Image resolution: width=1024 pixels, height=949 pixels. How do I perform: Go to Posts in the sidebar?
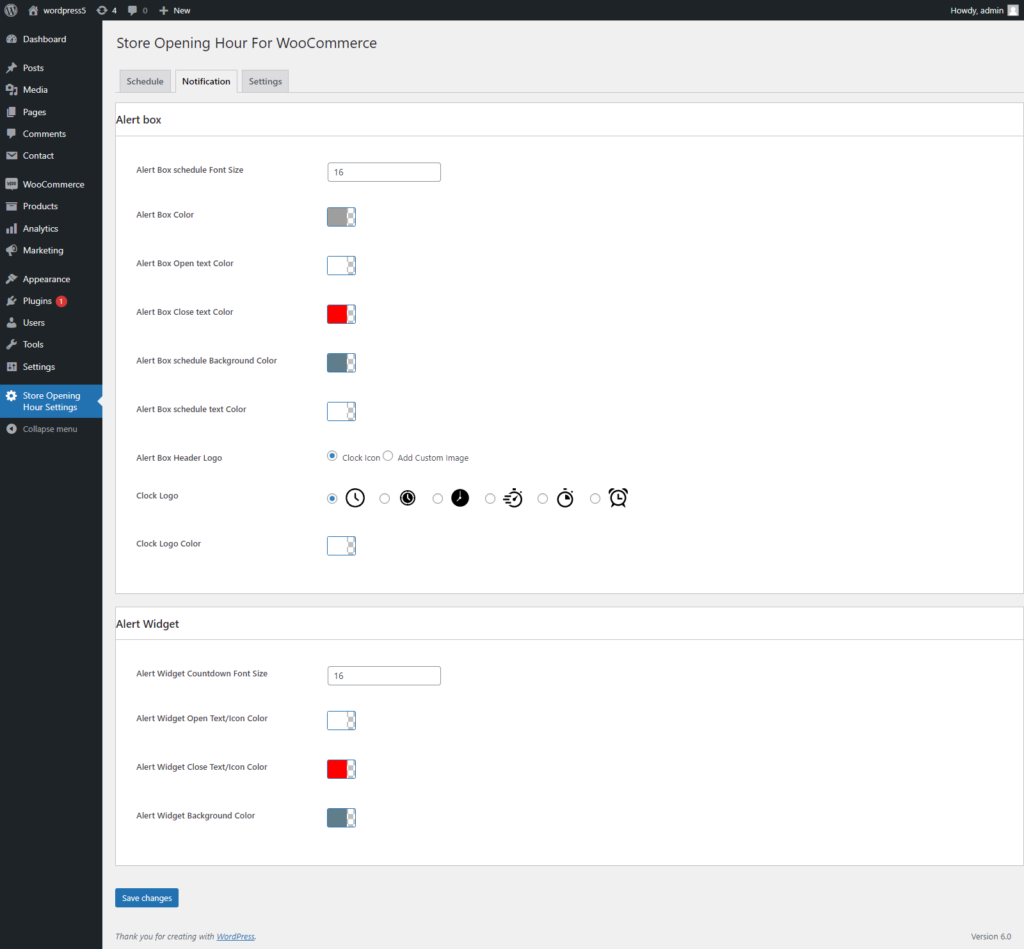[51, 68]
